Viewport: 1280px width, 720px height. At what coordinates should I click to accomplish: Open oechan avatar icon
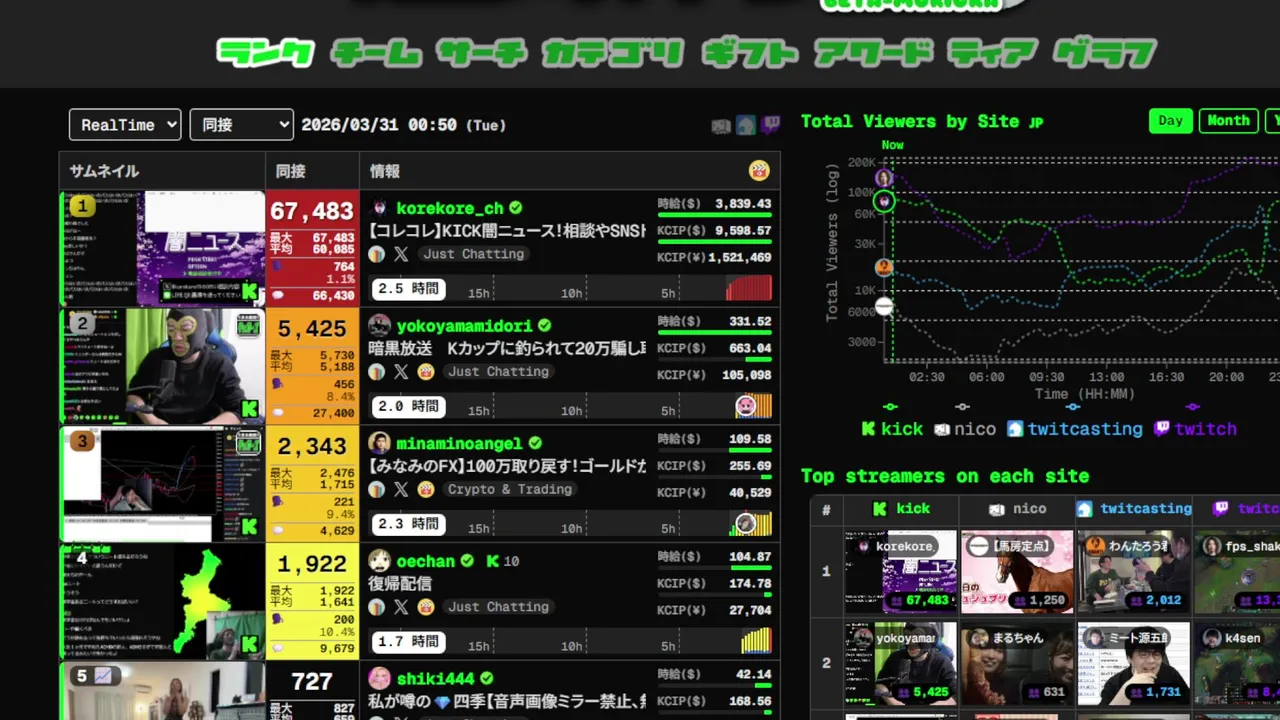coord(379,561)
